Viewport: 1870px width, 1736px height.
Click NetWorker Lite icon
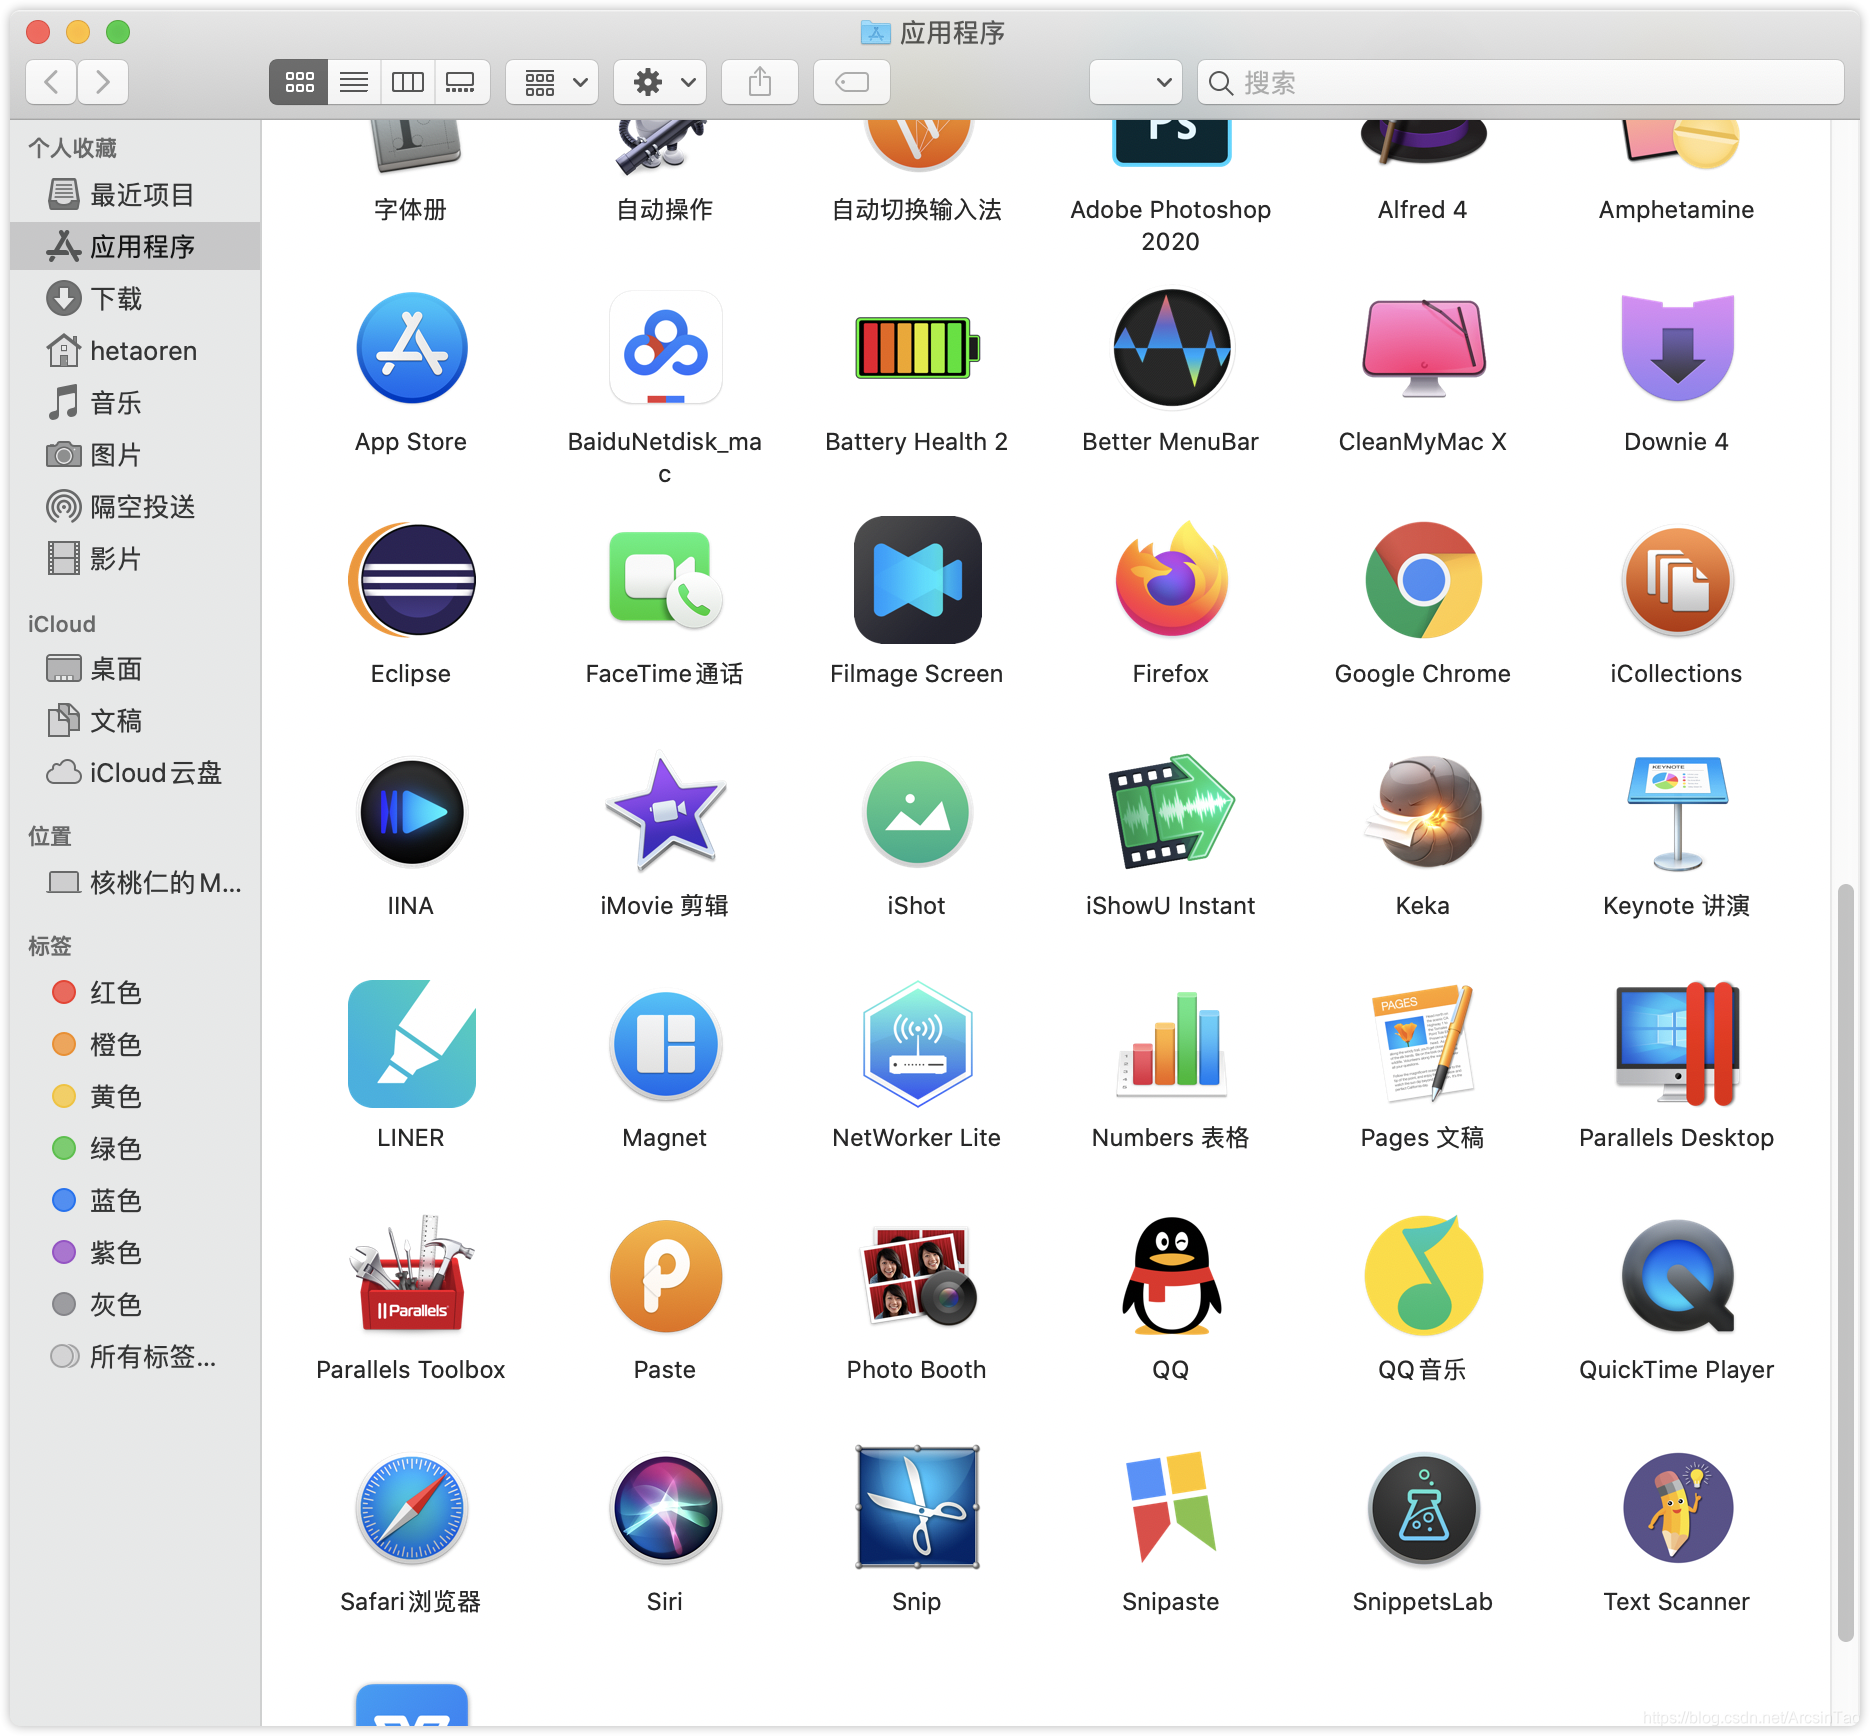point(917,1044)
